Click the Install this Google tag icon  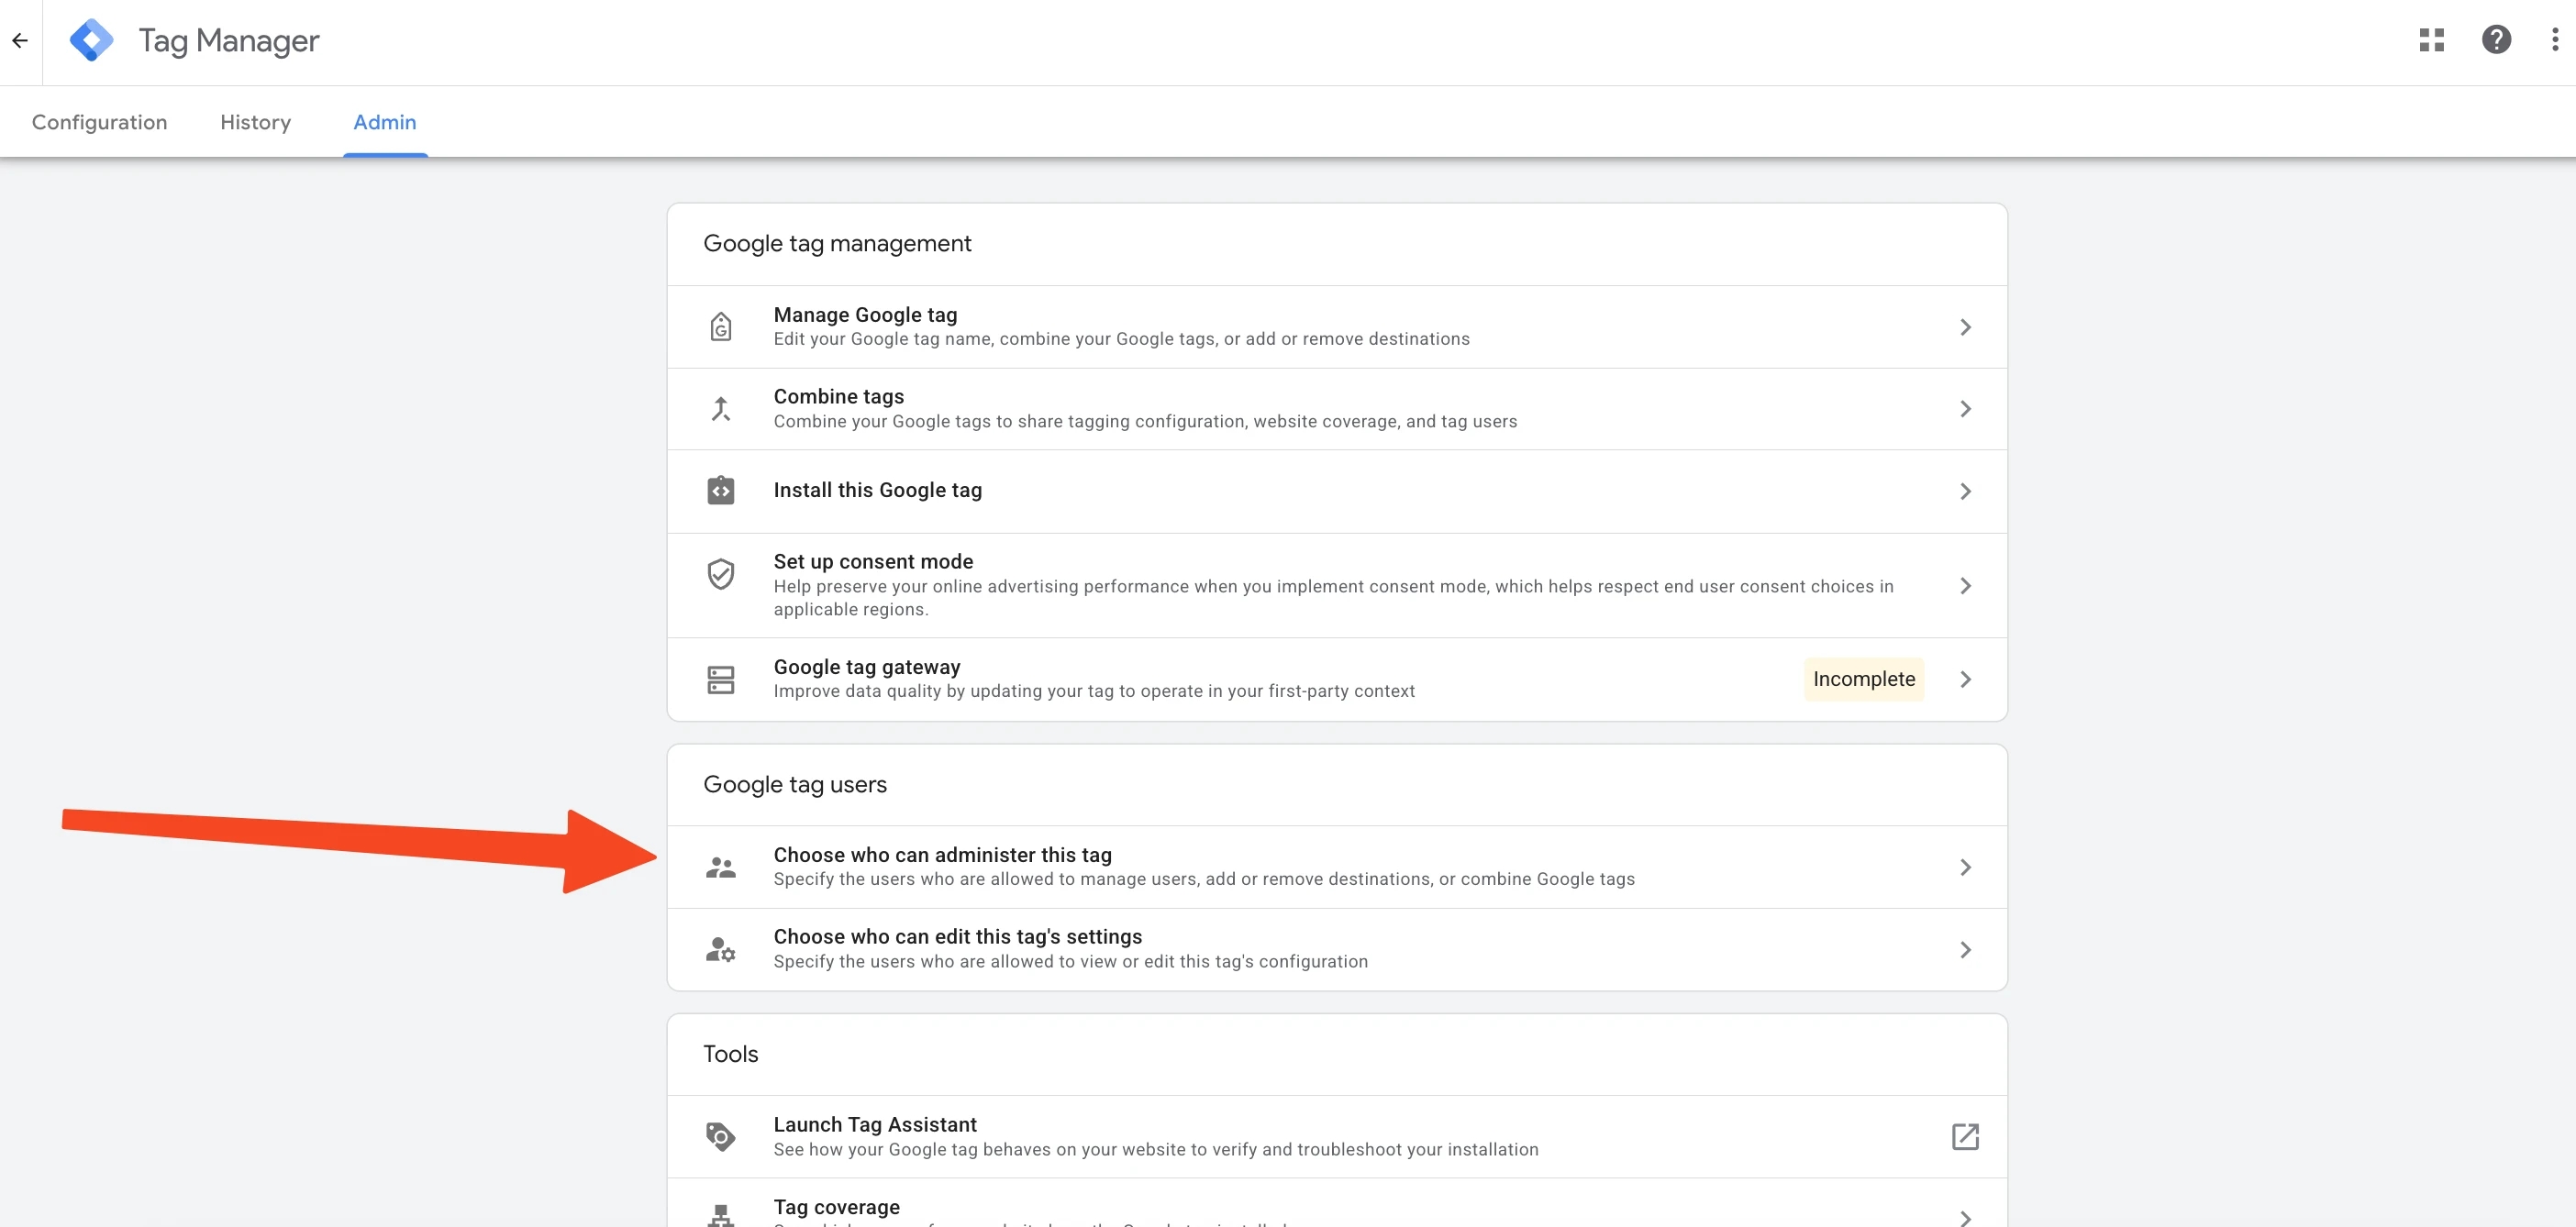coord(720,491)
